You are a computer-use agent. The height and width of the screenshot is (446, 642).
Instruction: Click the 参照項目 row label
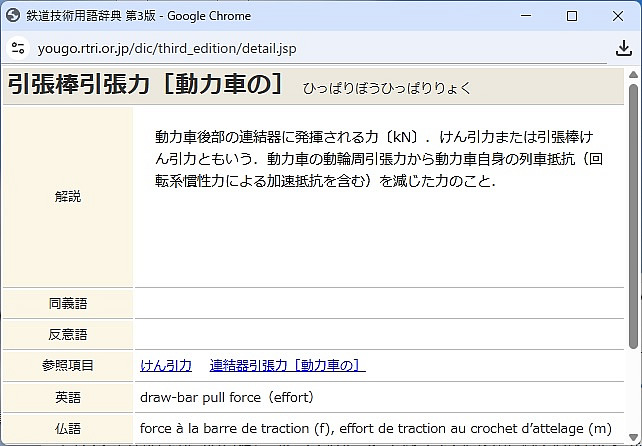[x=68, y=366]
